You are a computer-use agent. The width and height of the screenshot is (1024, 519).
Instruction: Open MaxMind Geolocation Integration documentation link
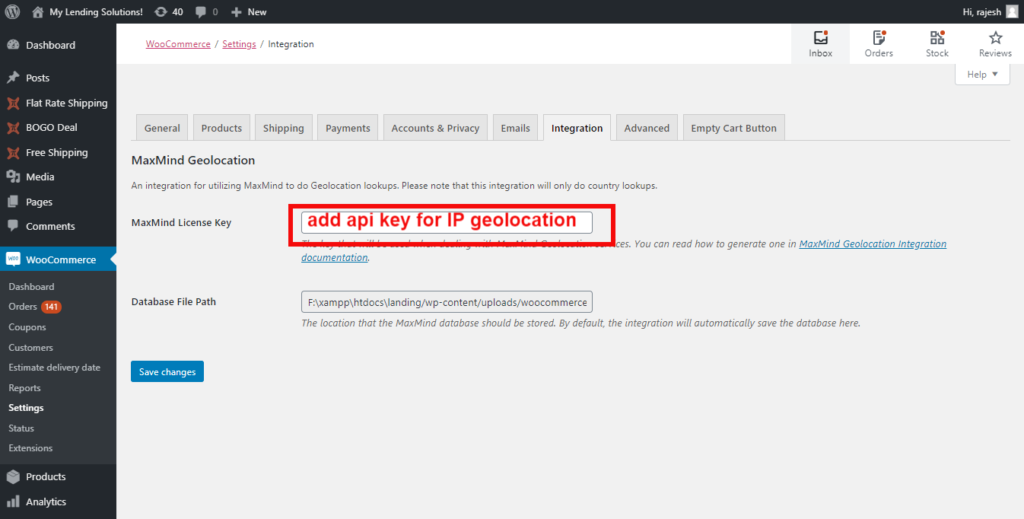[872, 244]
